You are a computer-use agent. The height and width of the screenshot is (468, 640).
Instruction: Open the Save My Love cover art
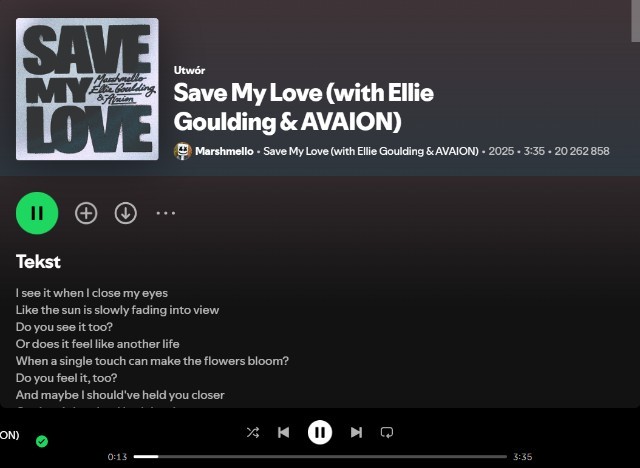coord(87,89)
